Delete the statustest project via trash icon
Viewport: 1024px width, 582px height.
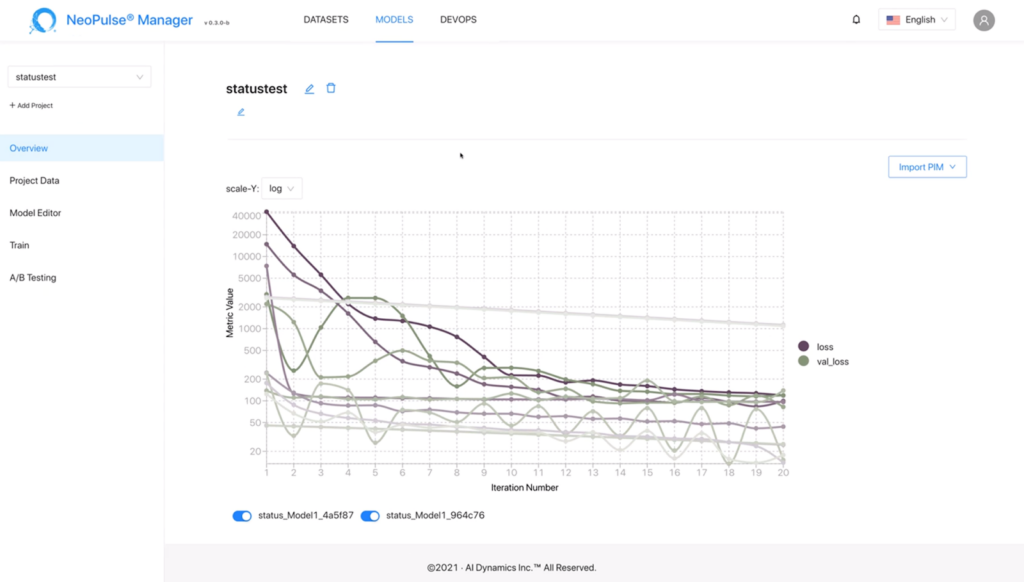tap(331, 88)
